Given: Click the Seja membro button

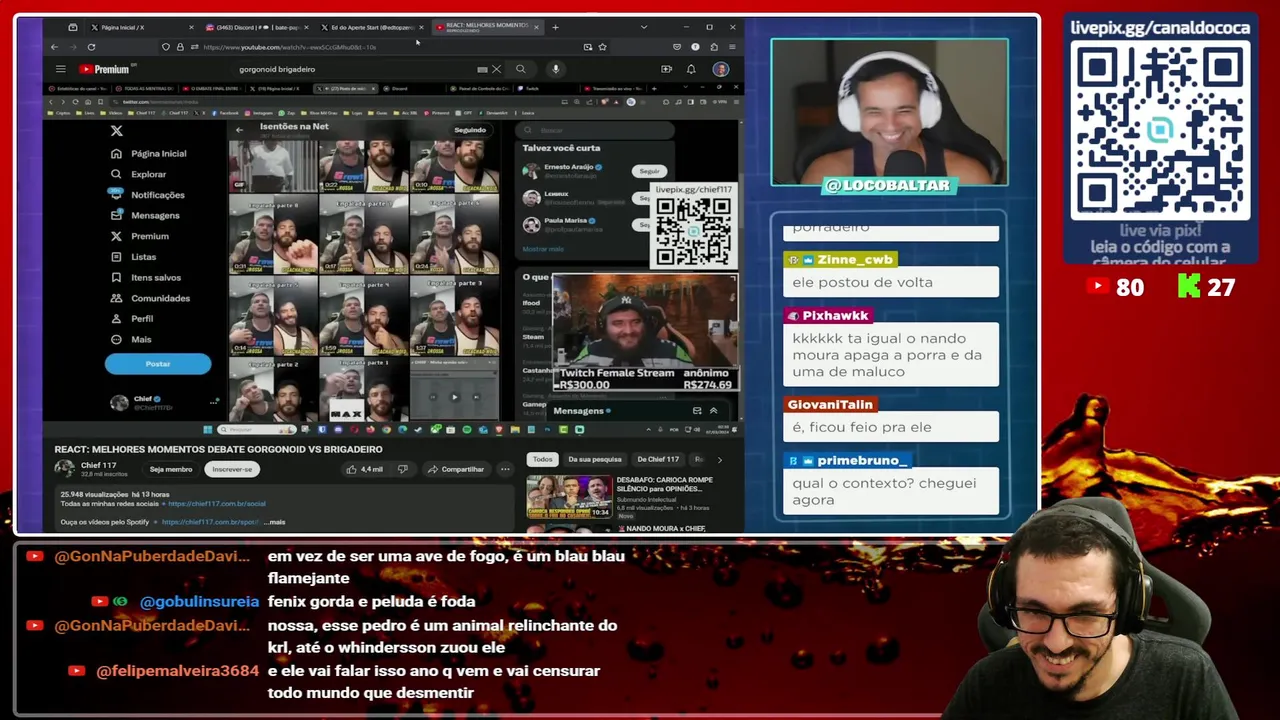Looking at the screenshot, I should (x=171, y=469).
